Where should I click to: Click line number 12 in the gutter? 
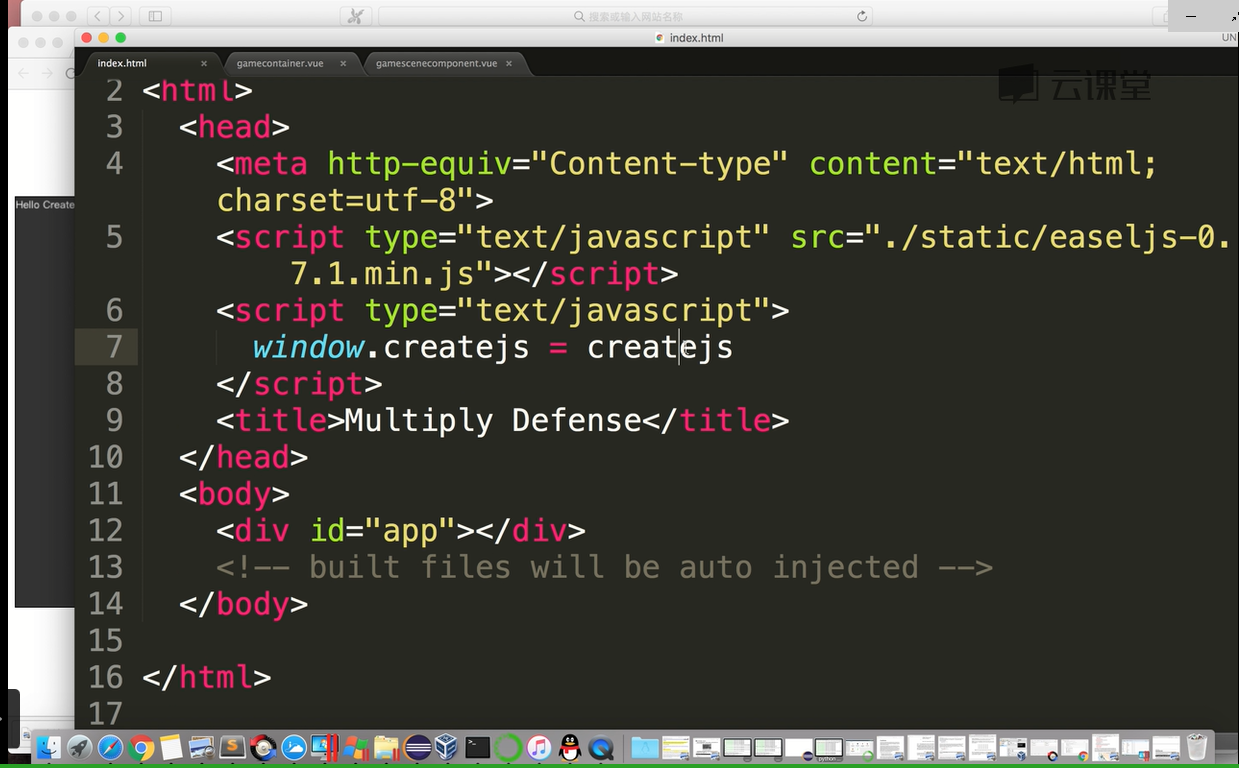[105, 530]
